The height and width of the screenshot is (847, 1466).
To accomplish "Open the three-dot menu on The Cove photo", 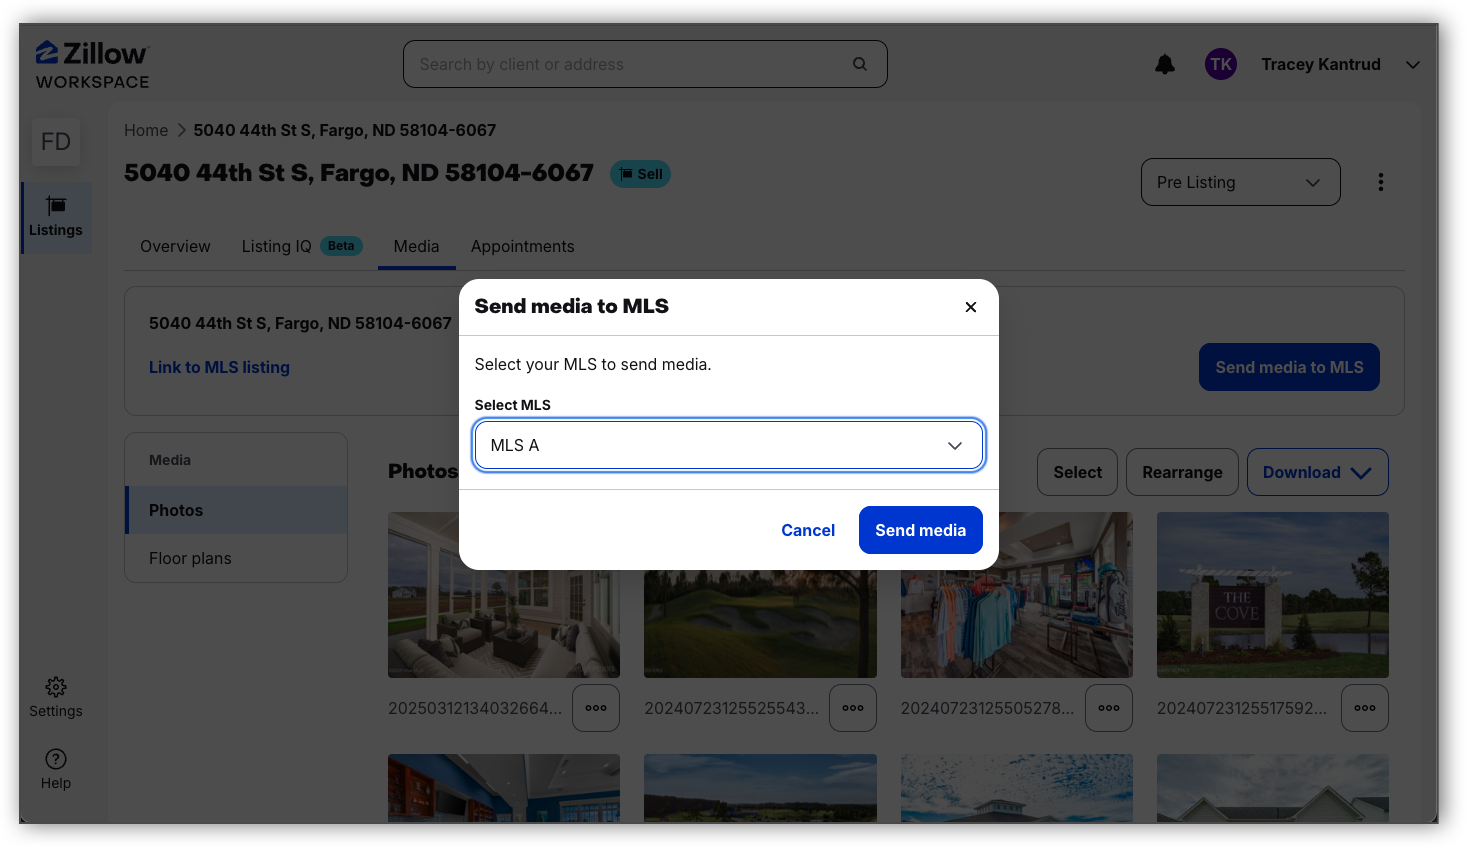I will (1364, 707).
